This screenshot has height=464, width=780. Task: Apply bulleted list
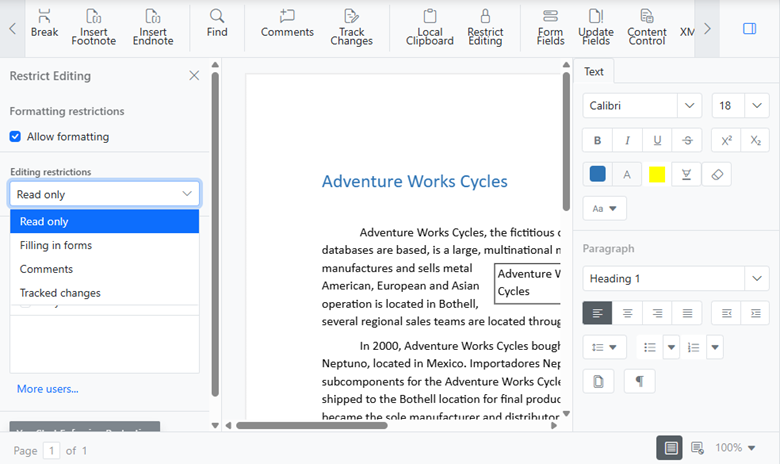coord(650,347)
